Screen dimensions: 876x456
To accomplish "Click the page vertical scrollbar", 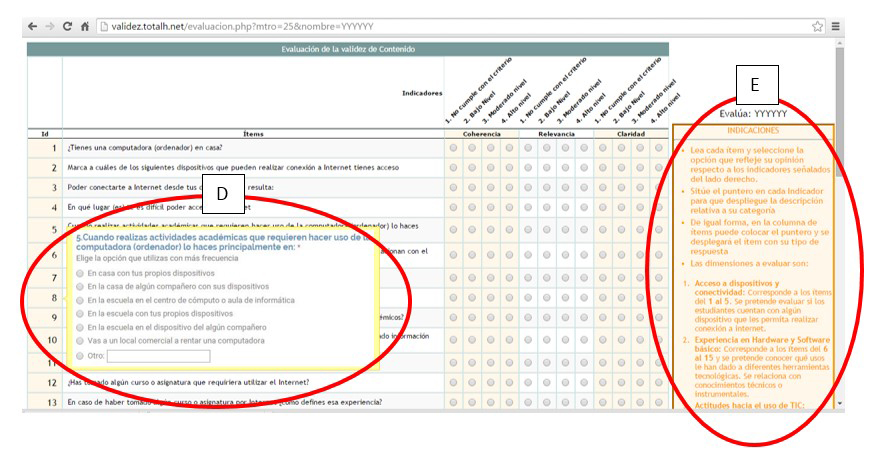I will click(x=840, y=112).
